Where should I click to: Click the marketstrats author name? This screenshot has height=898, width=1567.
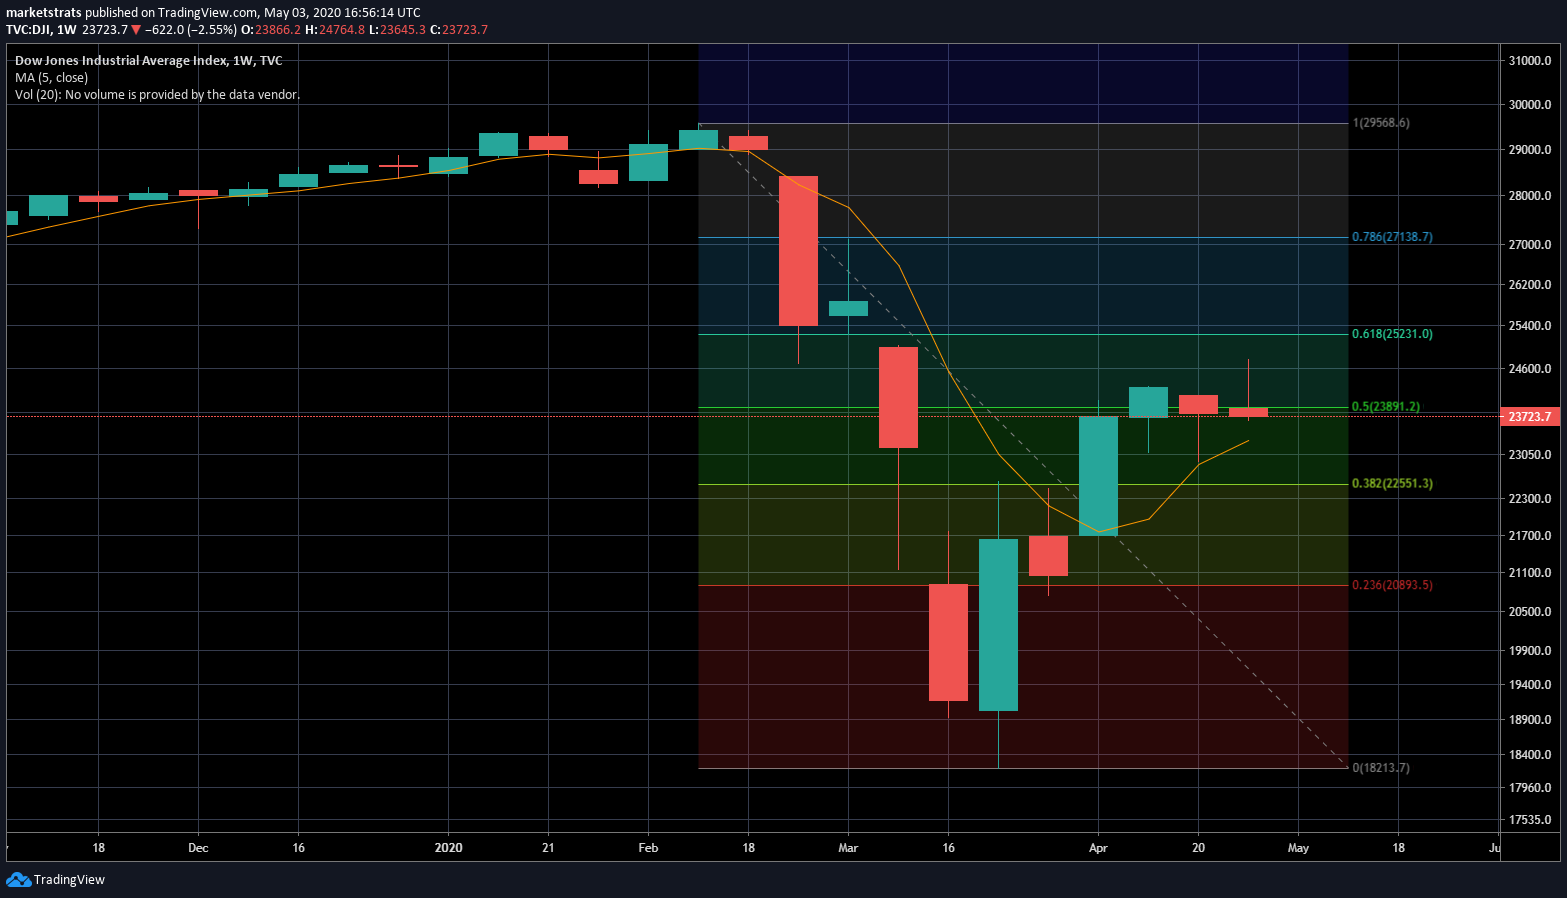point(43,13)
